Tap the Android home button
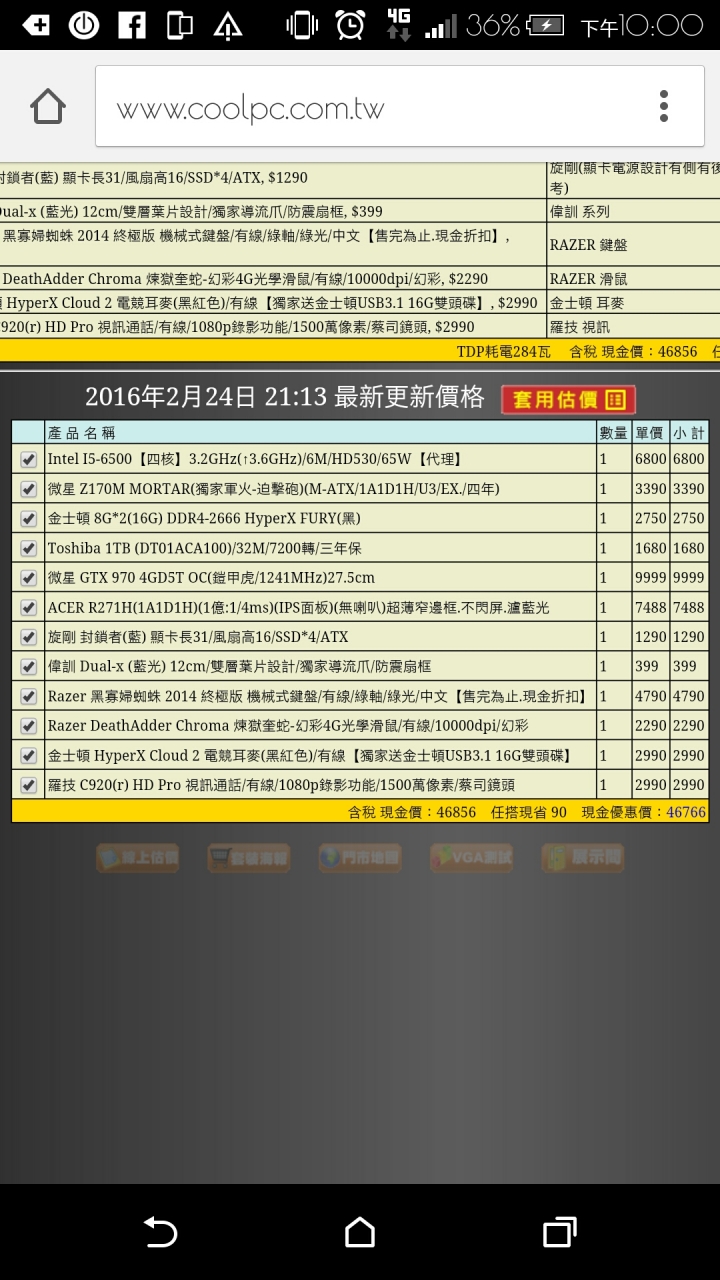Screen dimensions: 720x1280 tap(360, 1232)
